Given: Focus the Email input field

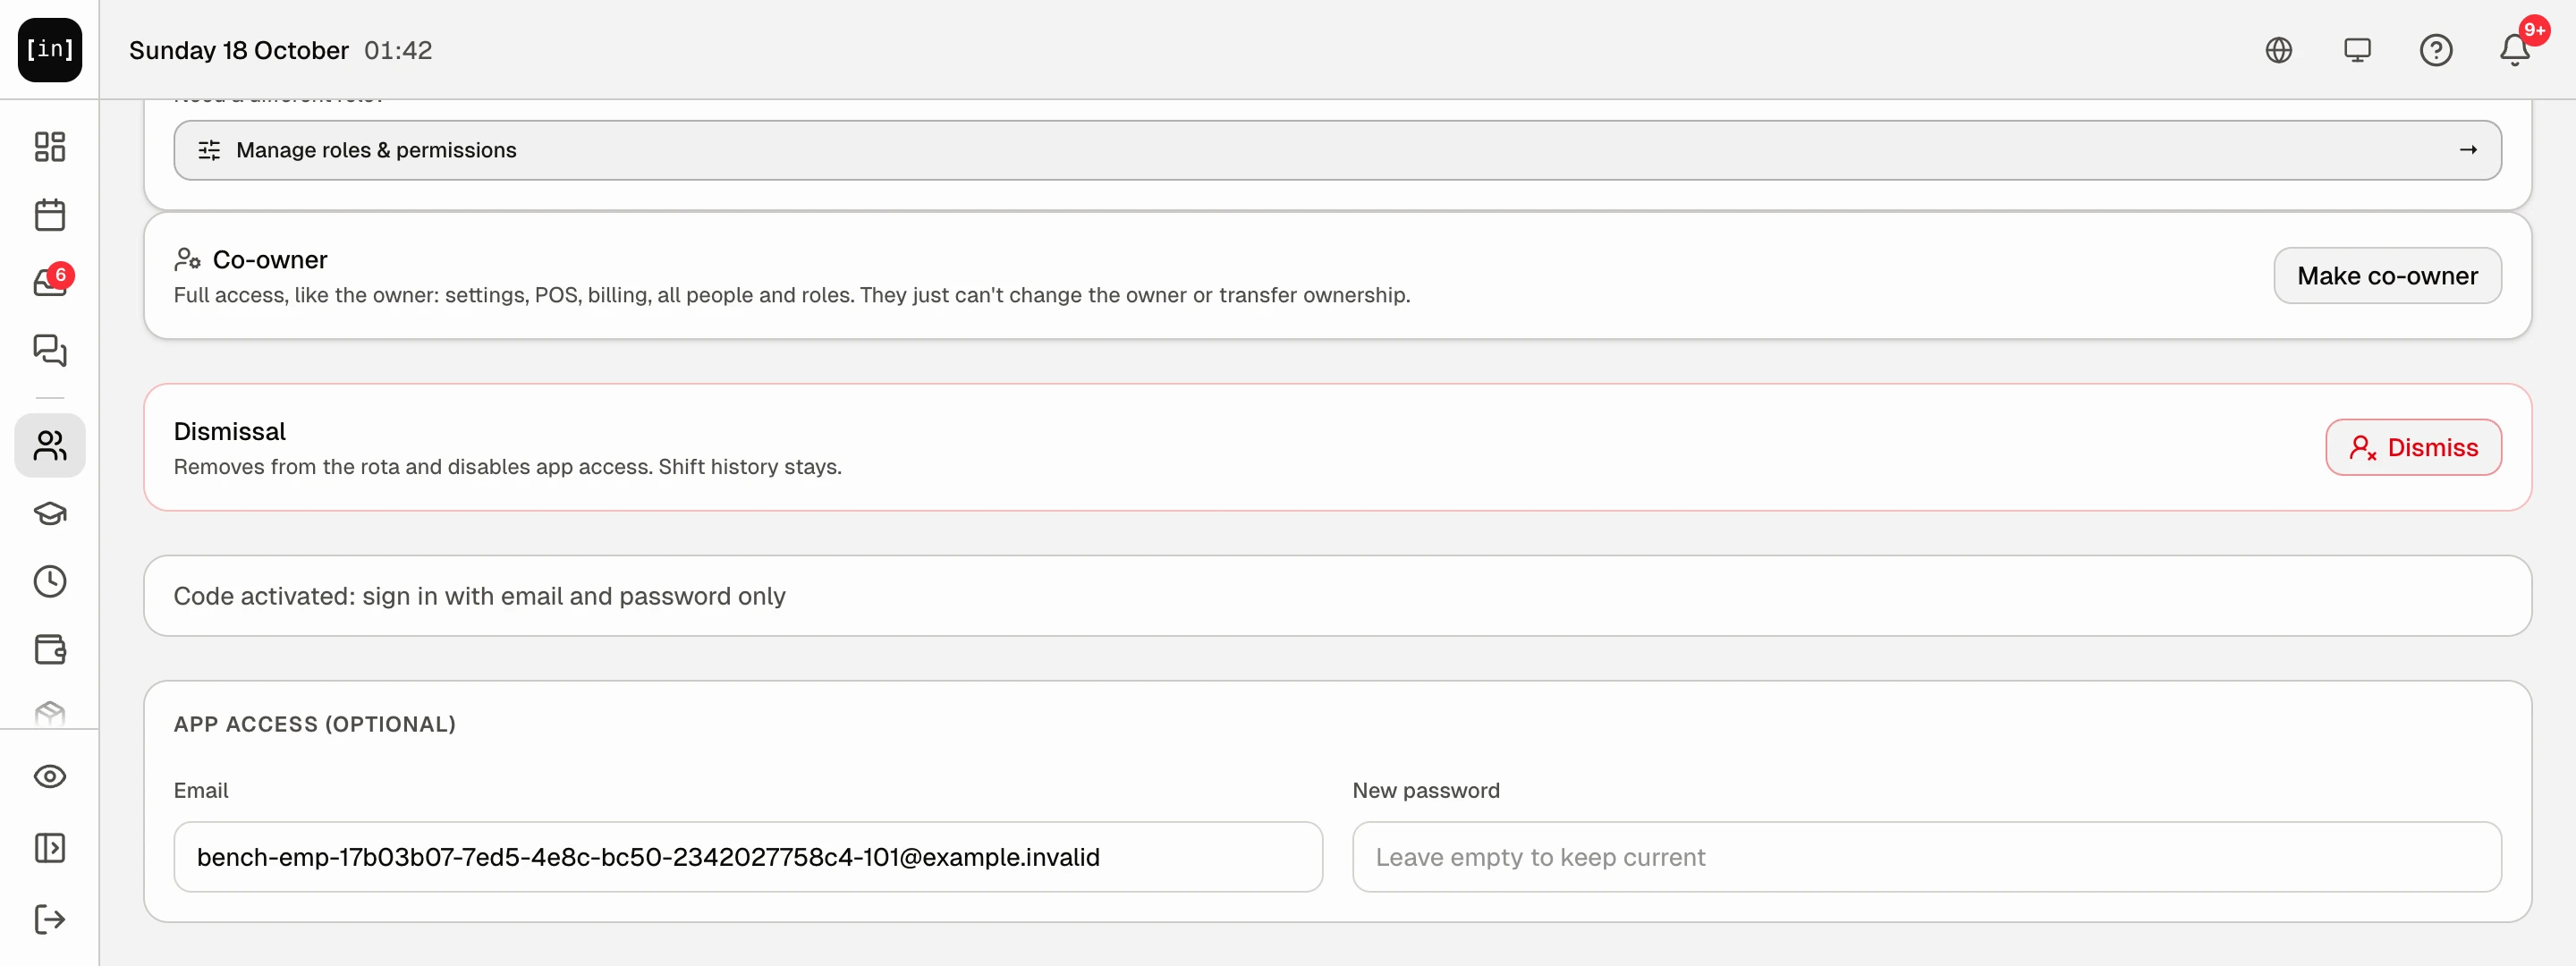Looking at the screenshot, I should tap(748, 857).
